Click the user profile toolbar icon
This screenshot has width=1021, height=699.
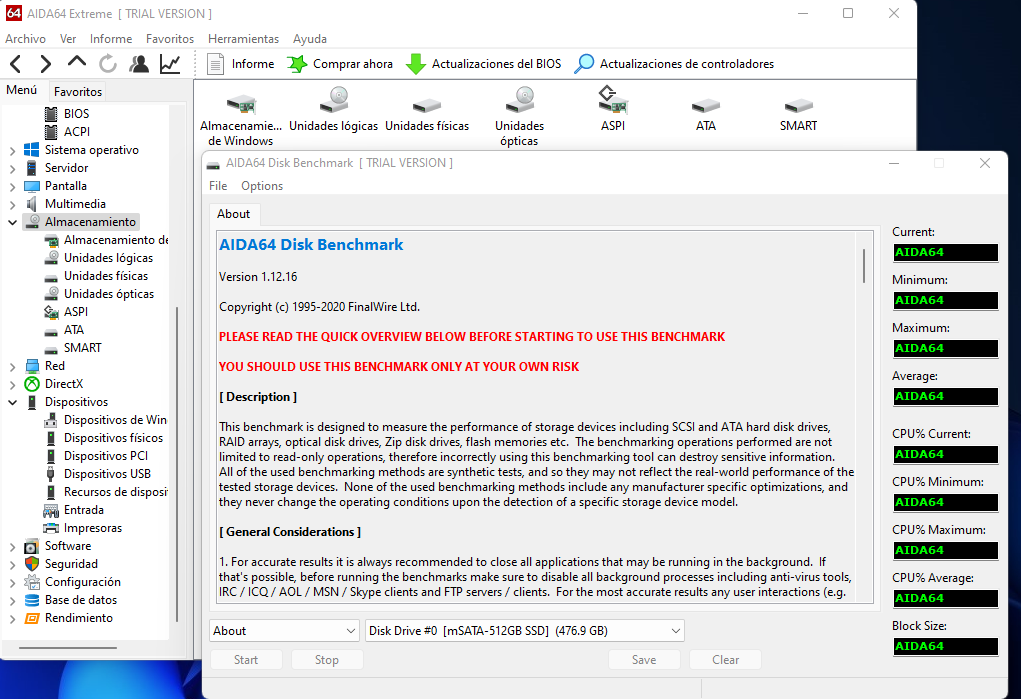point(139,64)
